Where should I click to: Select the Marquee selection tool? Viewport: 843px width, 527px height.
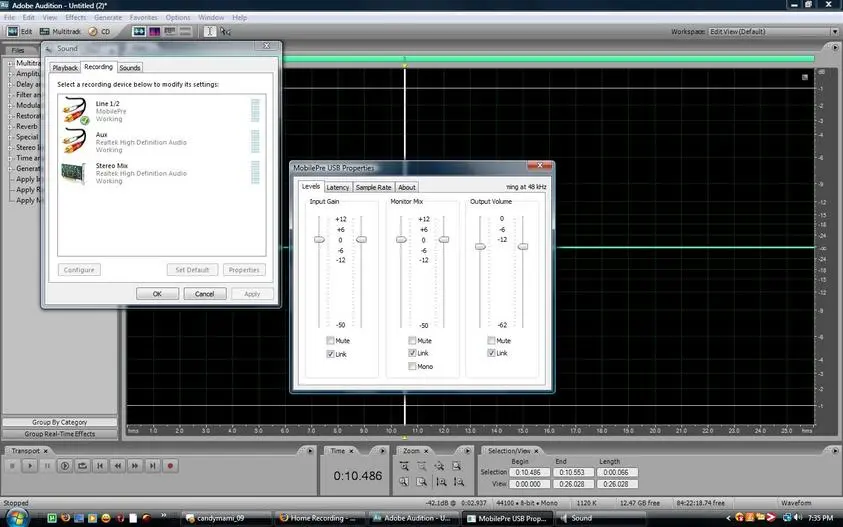pyautogui.click(x=225, y=32)
